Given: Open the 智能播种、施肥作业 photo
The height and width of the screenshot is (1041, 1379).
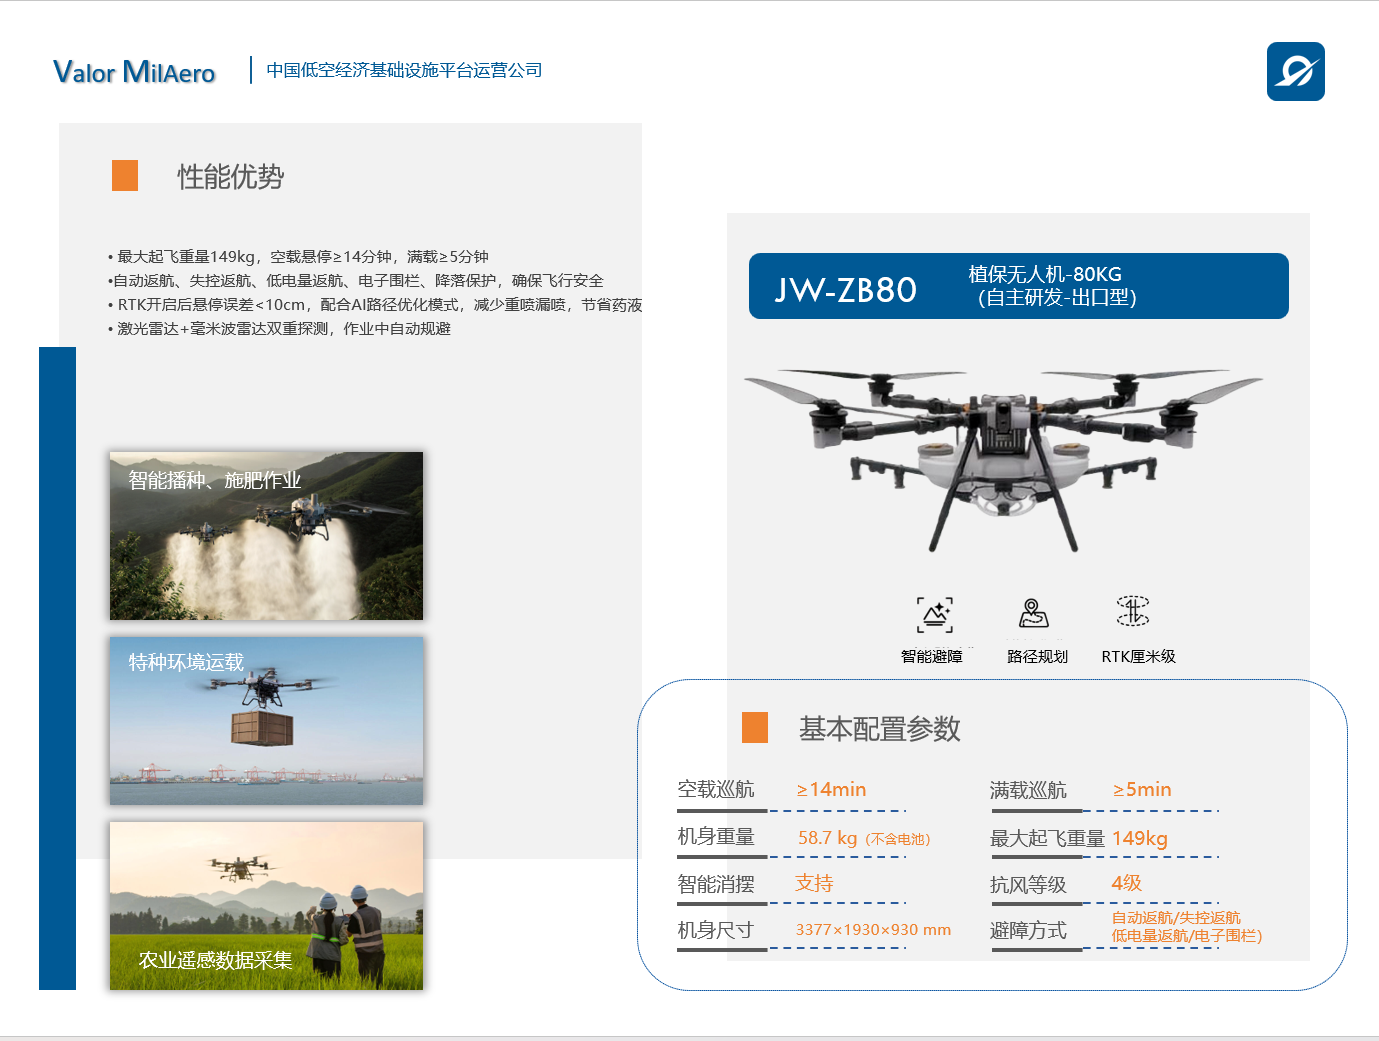Looking at the screenshot, I should [x=266, y=536].
